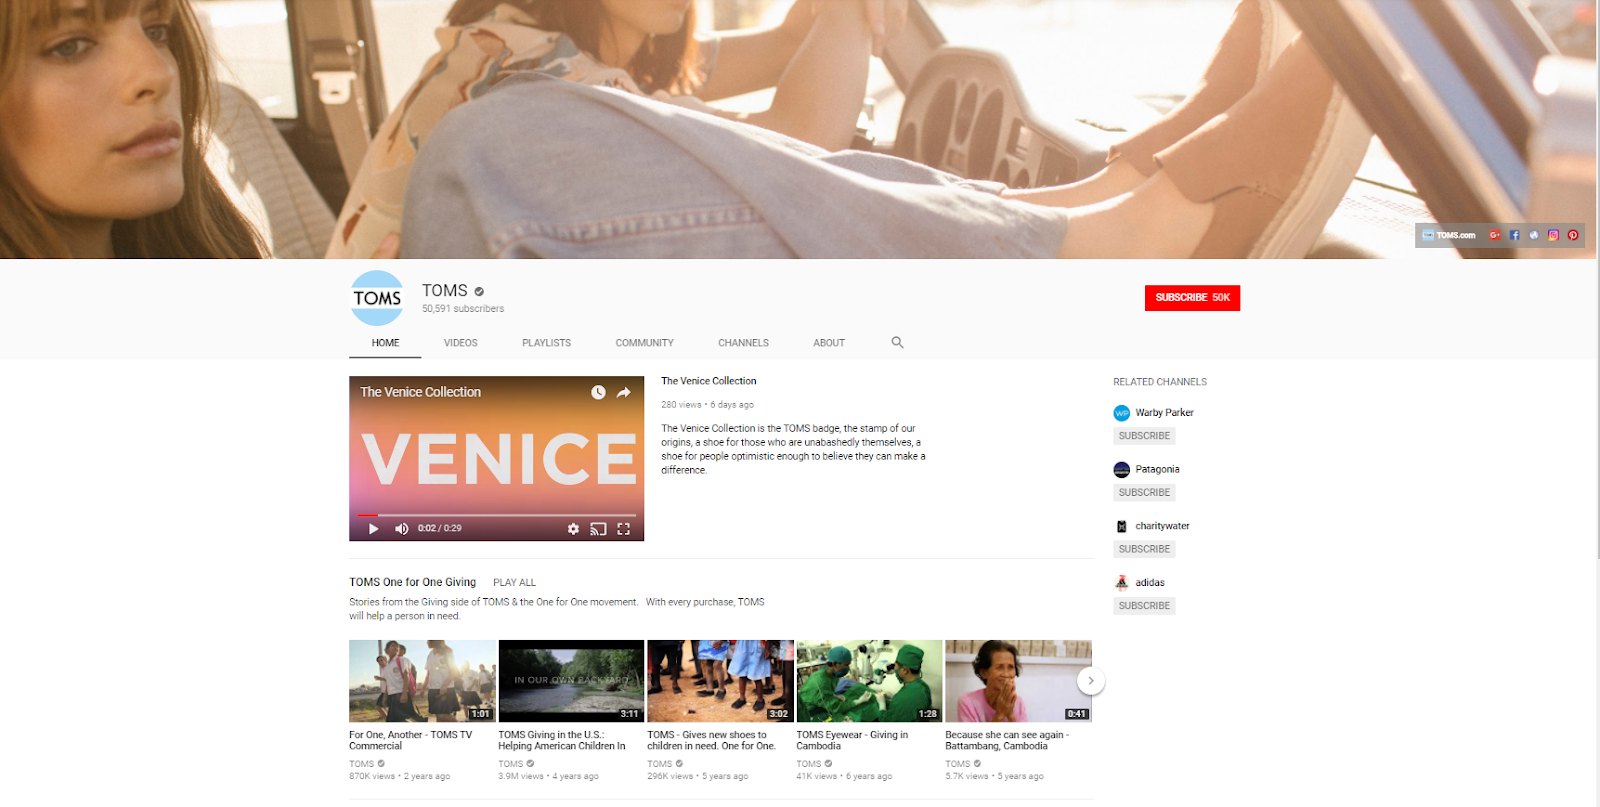Go to the Community tab
The height and width of the screenshot is (807, 1600).
pyautogui.click(x=645, y=343)
